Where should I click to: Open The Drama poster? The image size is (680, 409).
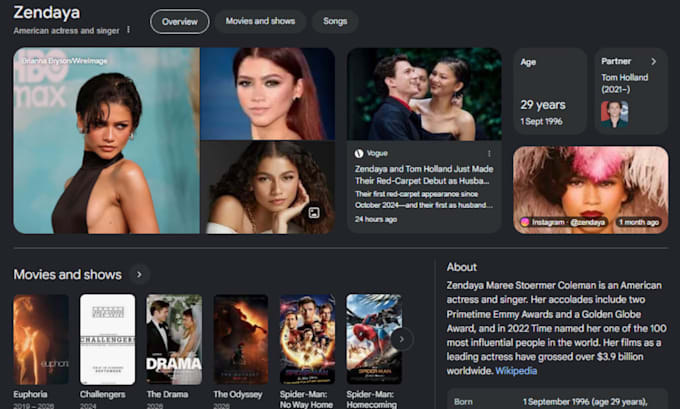174,339
